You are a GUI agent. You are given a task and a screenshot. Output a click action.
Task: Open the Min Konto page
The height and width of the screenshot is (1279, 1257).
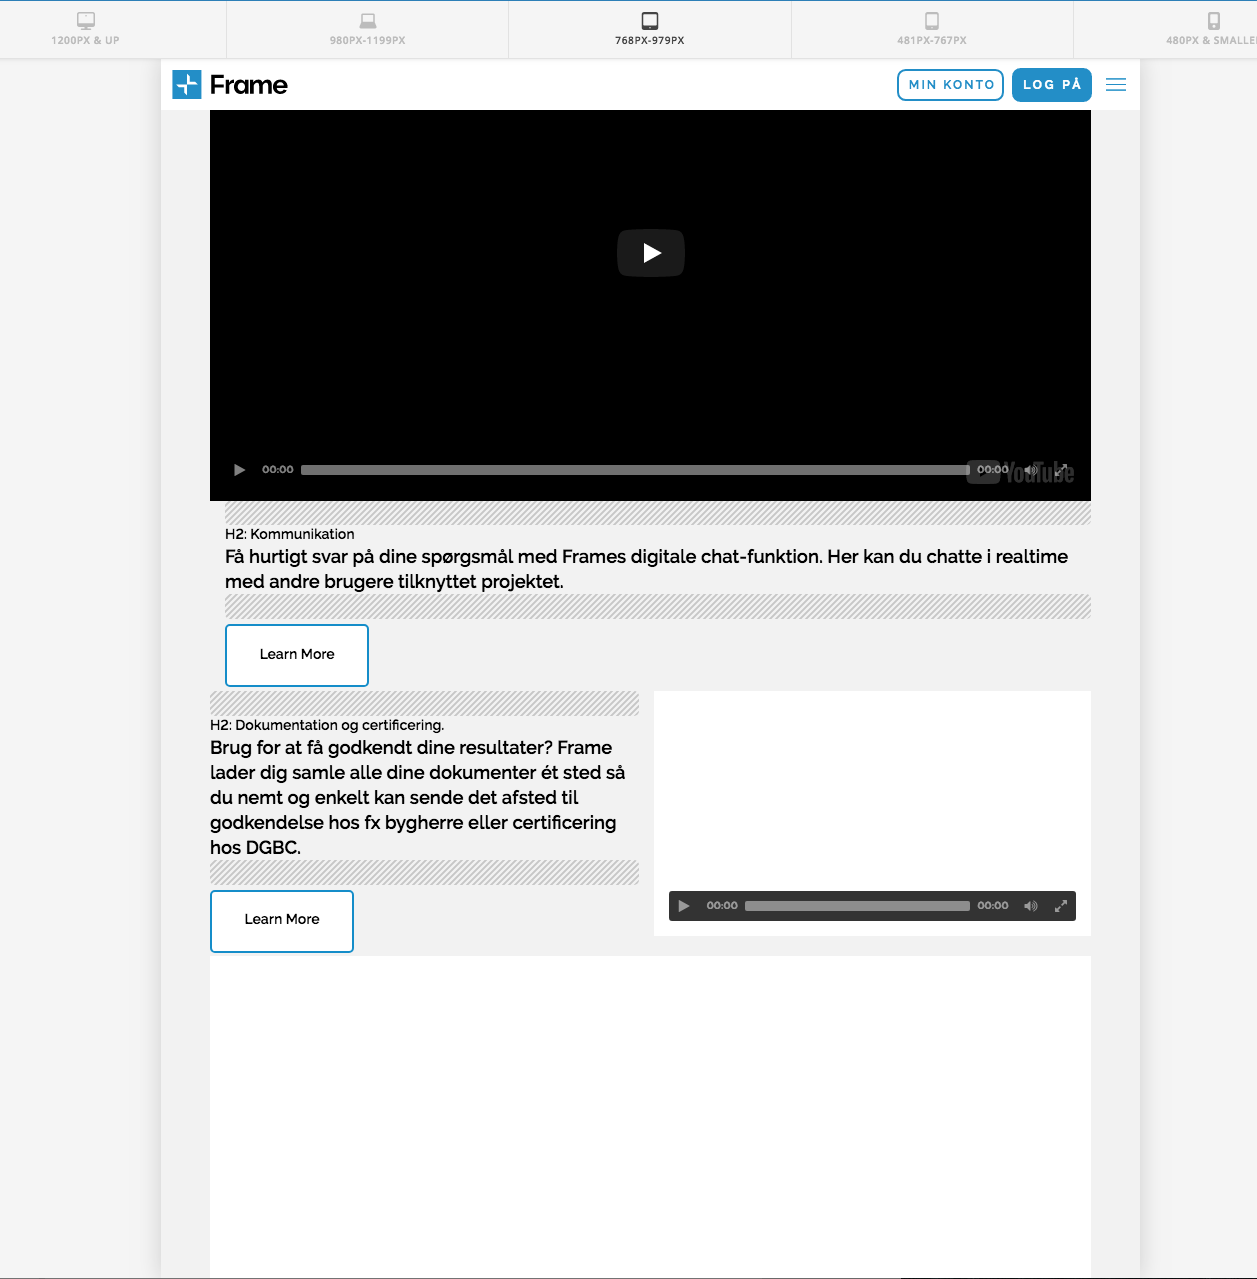[x=950, y=85]
